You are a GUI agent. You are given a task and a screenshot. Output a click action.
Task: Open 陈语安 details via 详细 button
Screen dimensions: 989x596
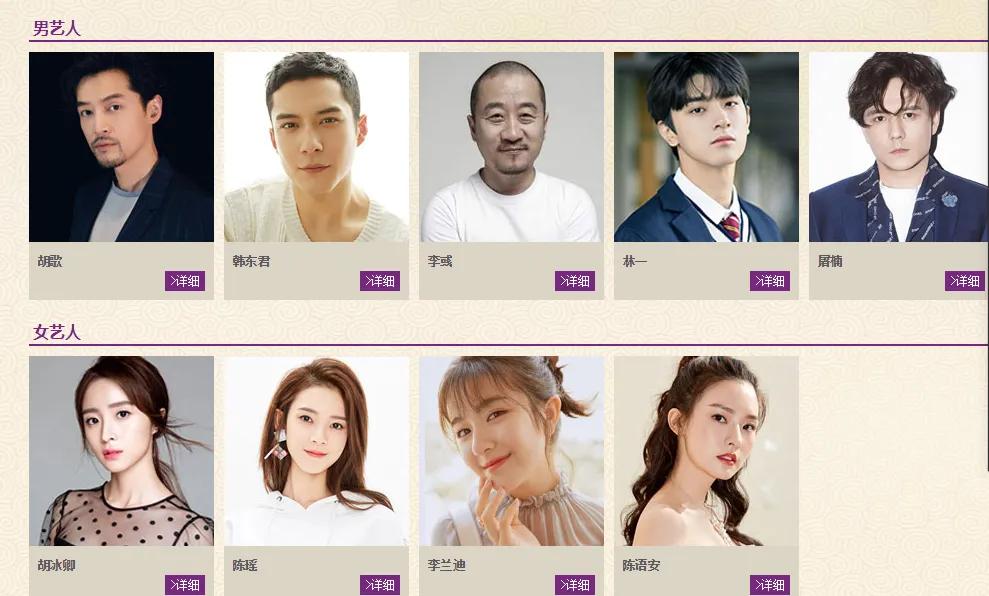(x=770, y=585)
